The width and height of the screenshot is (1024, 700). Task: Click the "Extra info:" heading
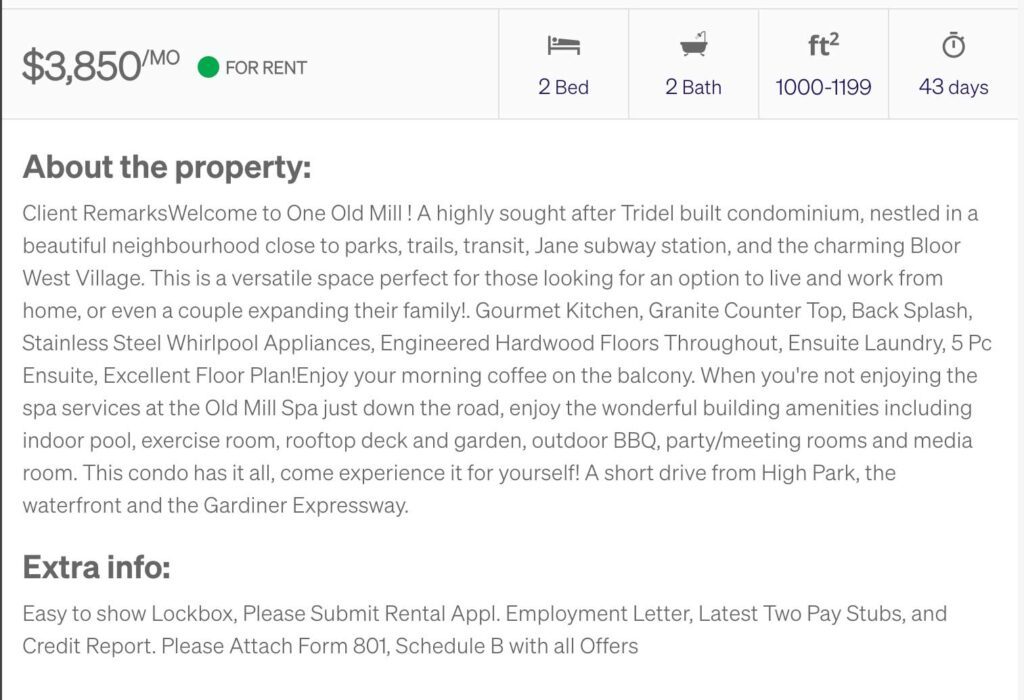point(96,568)
